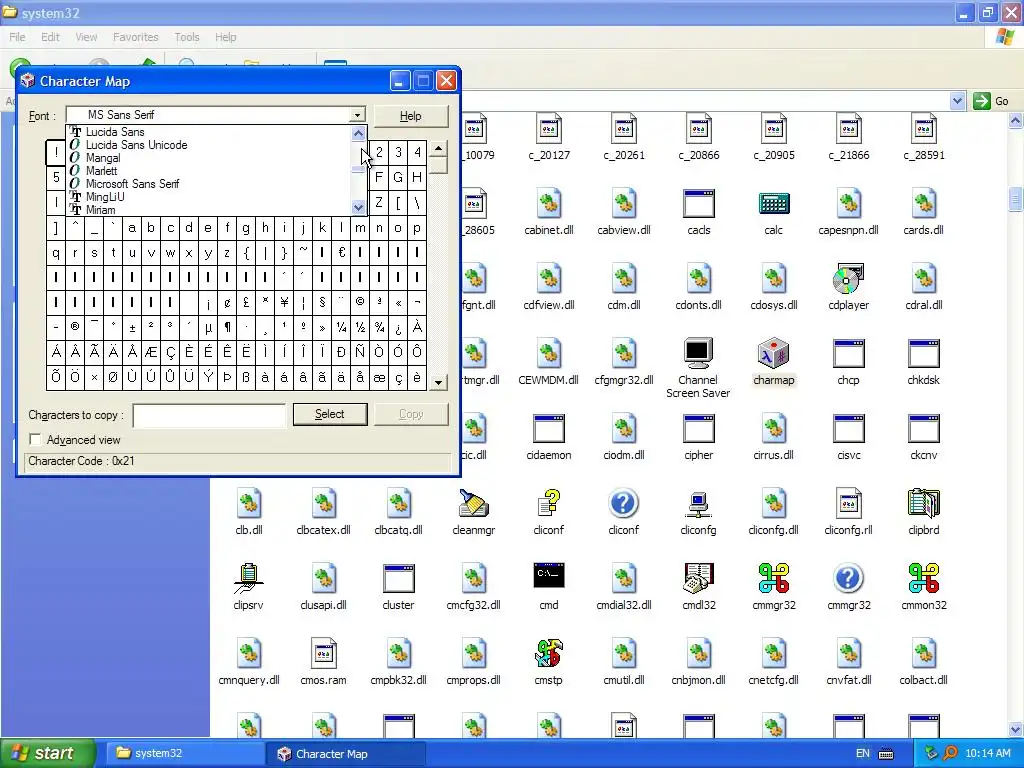Select the cmmgr32 question mark icon
Image resolution: width=1024 pixels, height=768 pixels.
[x=848, y=579]
